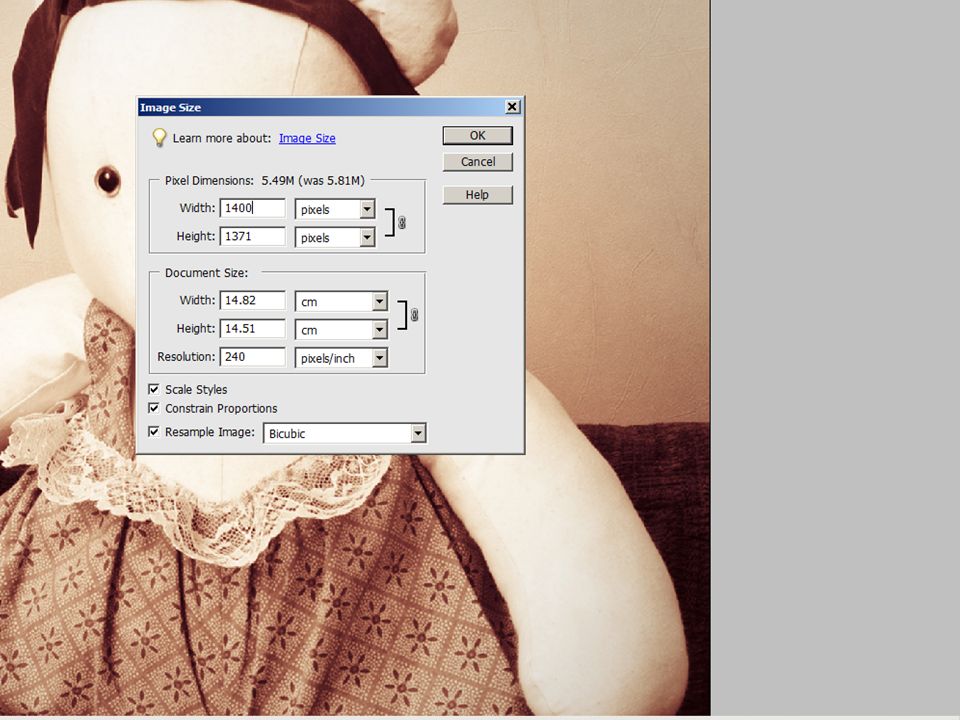960x720 pixels.
Task: Toggle the Scale Styles checkbox
Action: click(x=154, y=389)
